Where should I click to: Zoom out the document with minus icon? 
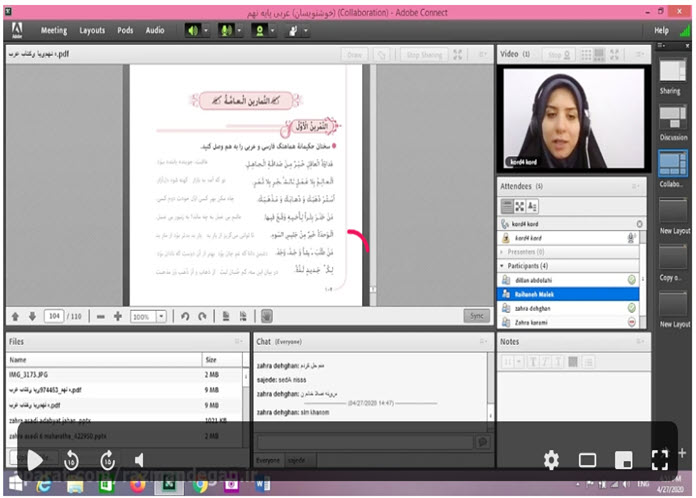(x=101, y=316)
